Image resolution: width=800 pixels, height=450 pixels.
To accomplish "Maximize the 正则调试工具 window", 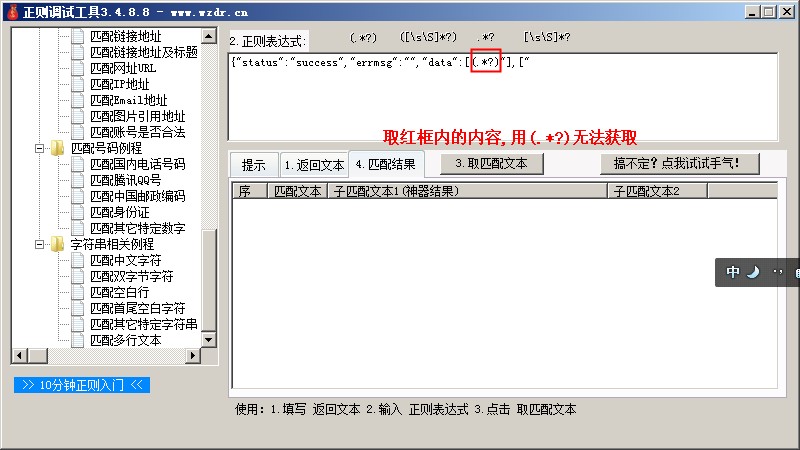I will coord(768,12).
